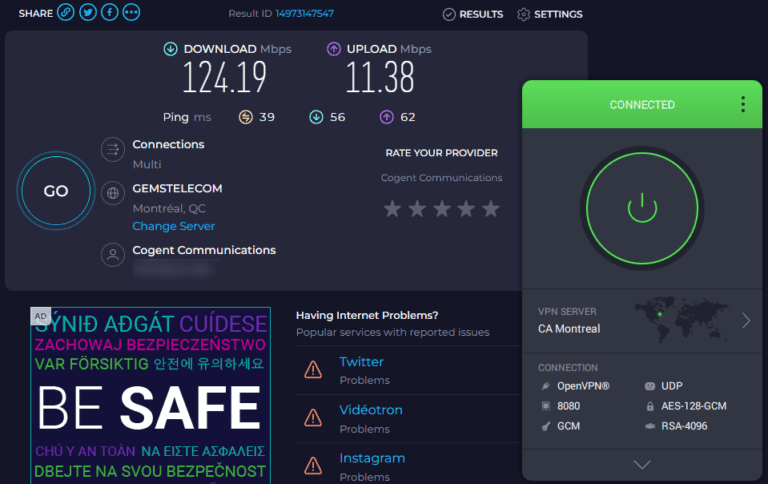The width and height of the screenshot is (768, 484).
Task: Open the SETTINGS menu
Action: point(549,14)
